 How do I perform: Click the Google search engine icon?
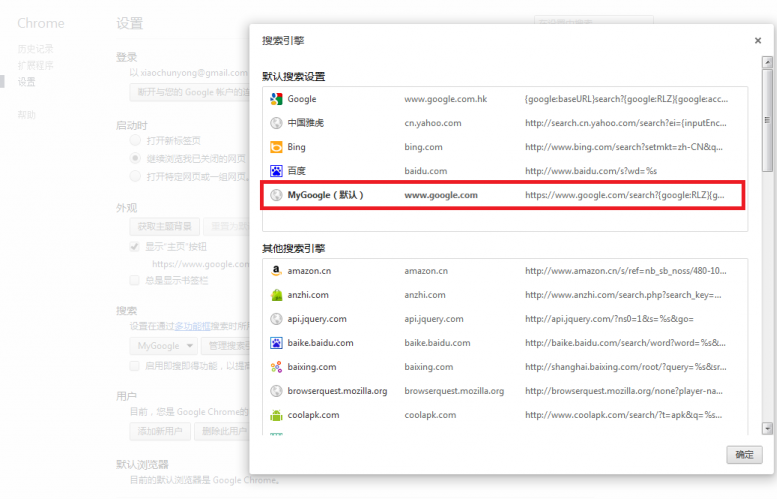pyautogui.click(x=276, y=99)
